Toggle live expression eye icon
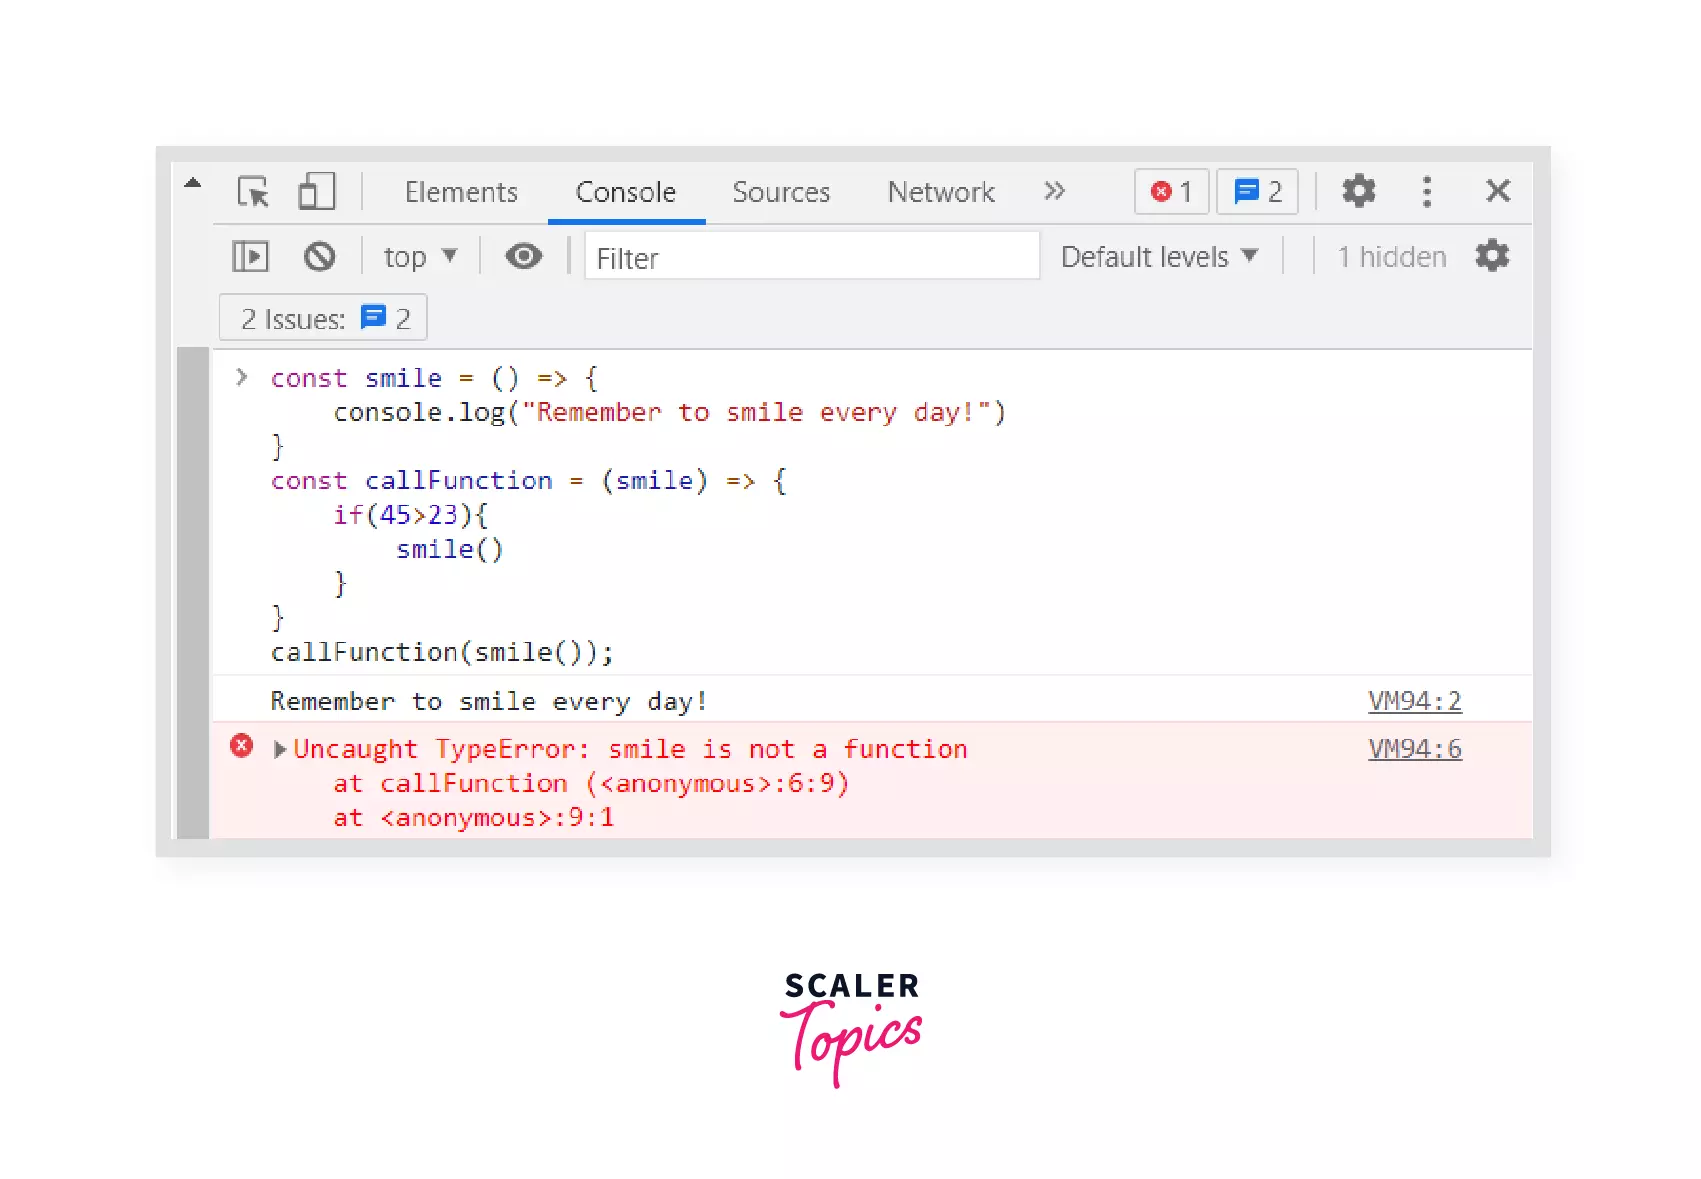Screen dimensions: 1701x1179 point(523,257)
